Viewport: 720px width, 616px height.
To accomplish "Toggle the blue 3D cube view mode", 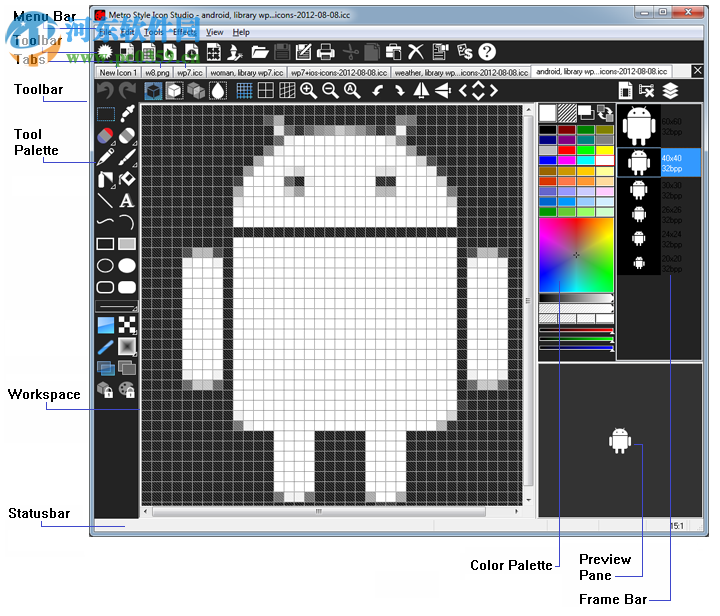I will (x=153, y=90).
